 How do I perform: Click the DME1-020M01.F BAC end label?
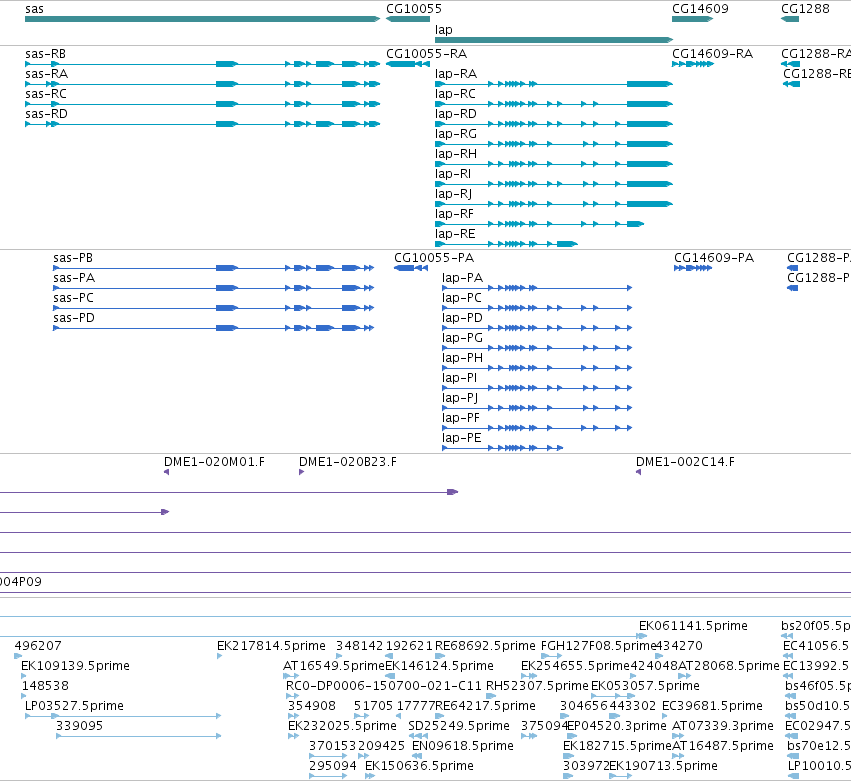[214, 462]
